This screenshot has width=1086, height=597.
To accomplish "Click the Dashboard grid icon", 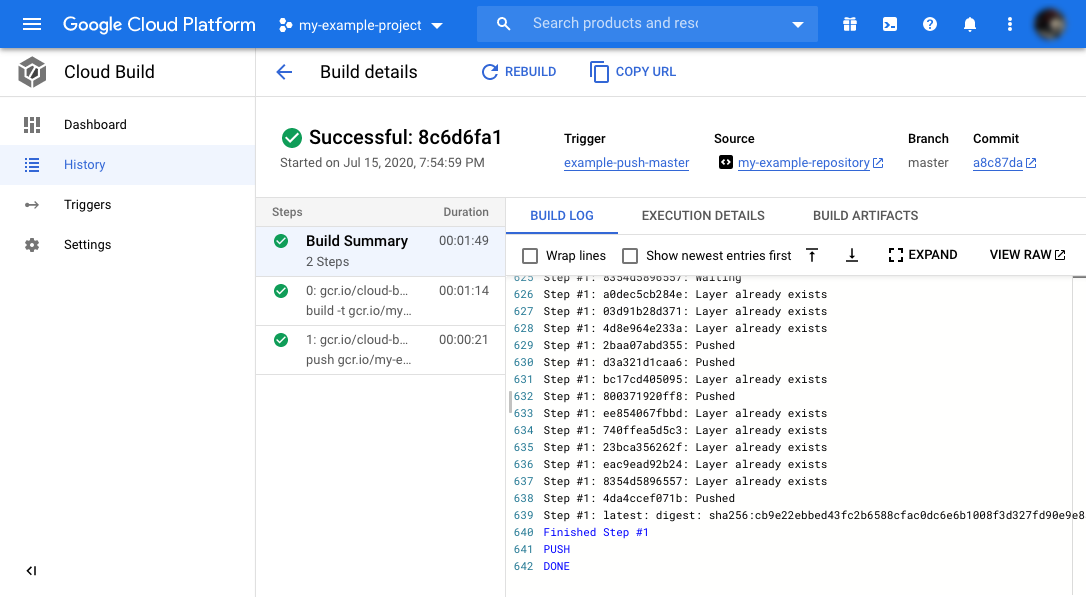I will (32, 125).
